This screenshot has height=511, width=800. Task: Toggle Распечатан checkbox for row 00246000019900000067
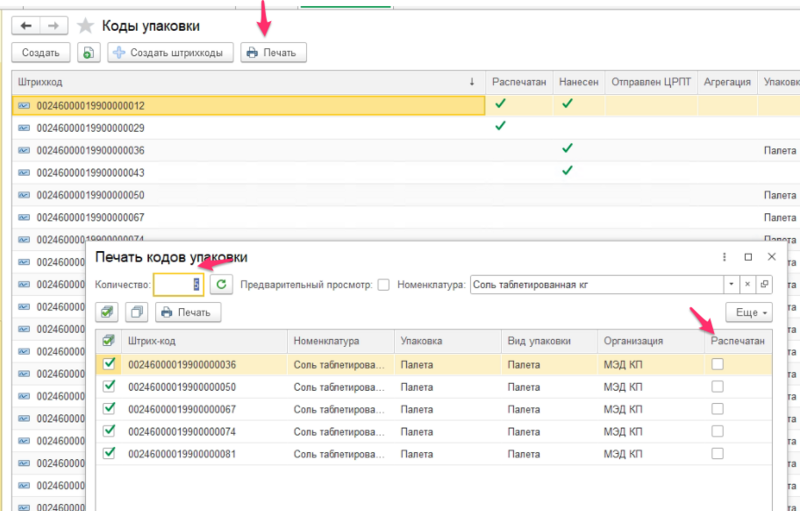[x=717, y=409]
